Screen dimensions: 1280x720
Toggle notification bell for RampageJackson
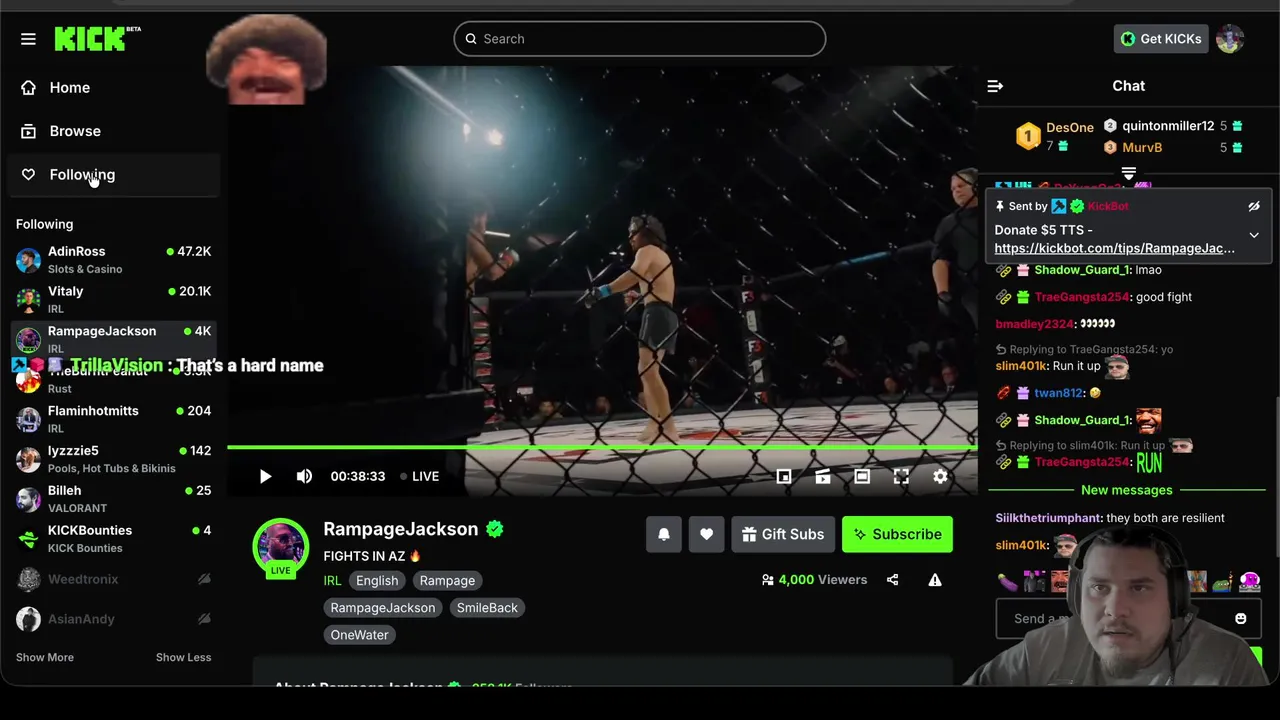(x=664, y=534)
